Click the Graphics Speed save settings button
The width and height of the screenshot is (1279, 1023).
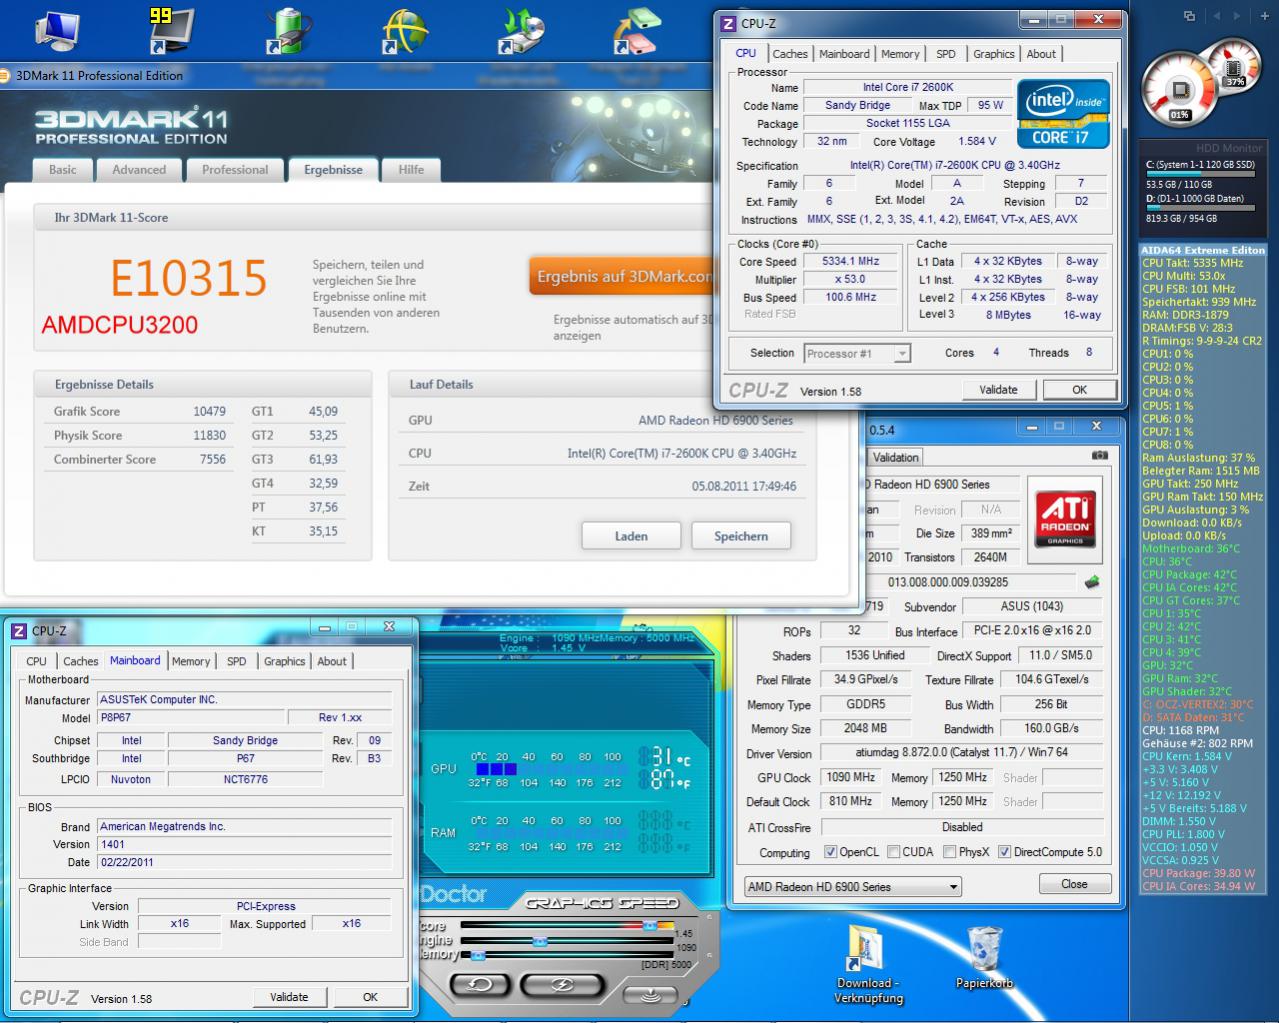[x=649, y=994]
